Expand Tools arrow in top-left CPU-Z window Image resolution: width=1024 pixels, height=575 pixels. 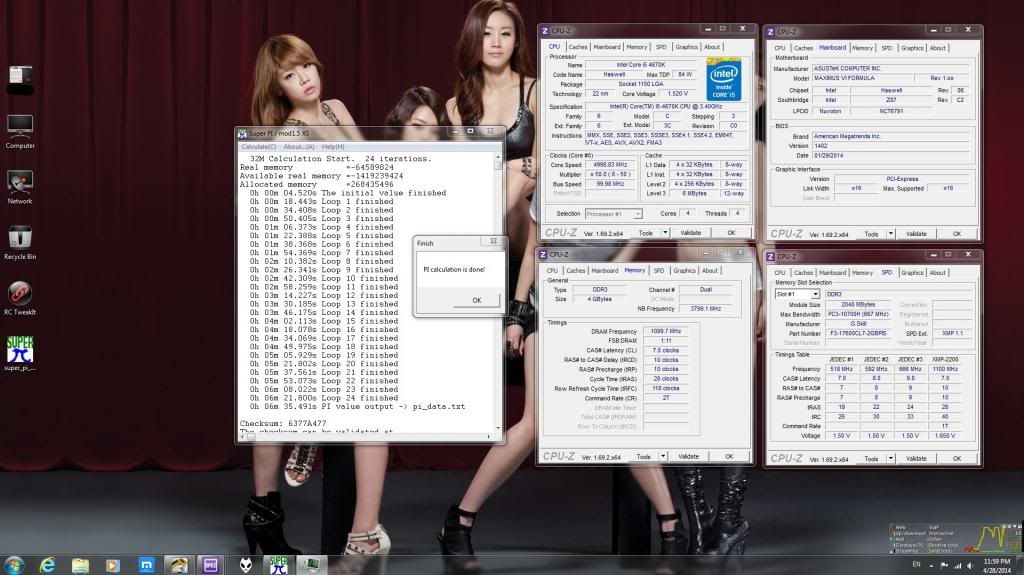(665, 233)
